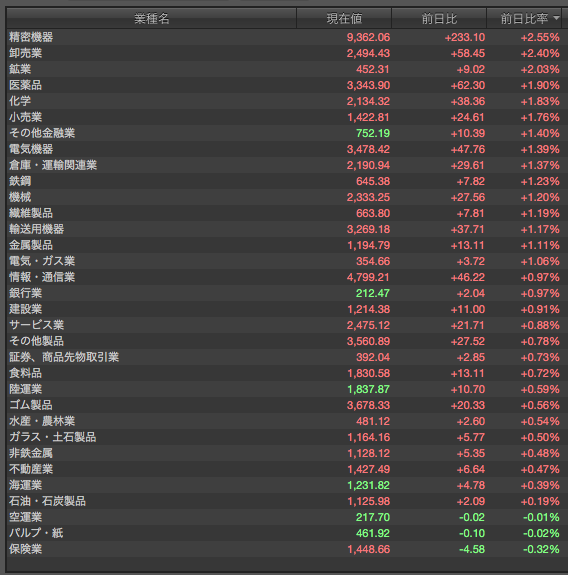Select the 卸売業 row name

[26, 53]
